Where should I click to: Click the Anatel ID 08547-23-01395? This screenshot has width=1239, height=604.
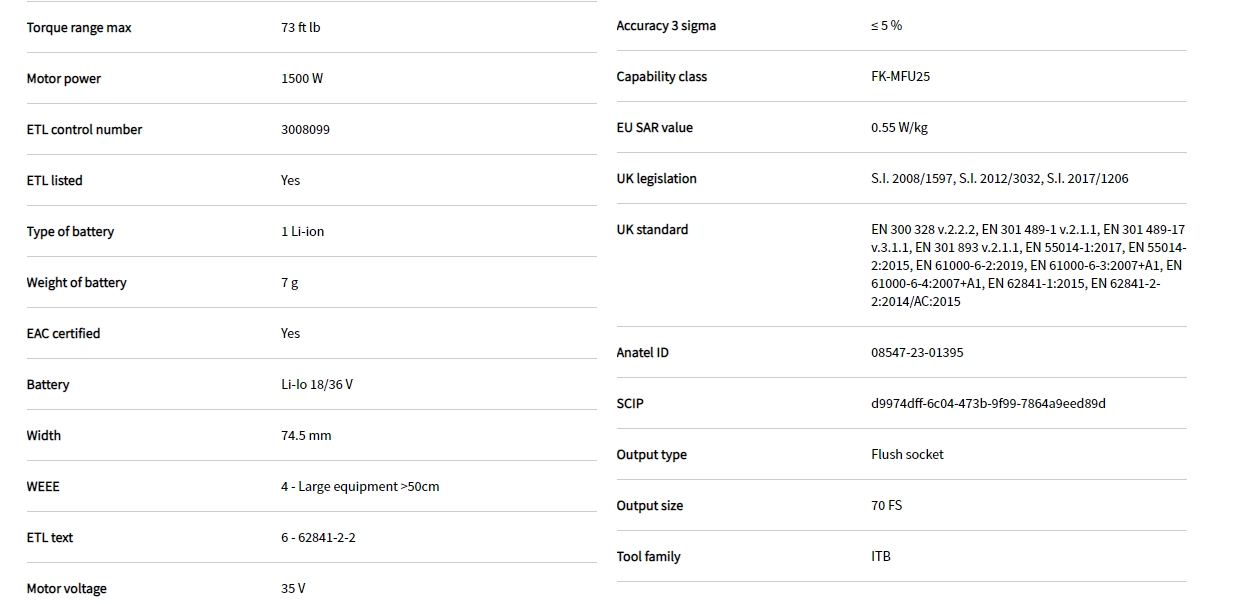(917, 353)
